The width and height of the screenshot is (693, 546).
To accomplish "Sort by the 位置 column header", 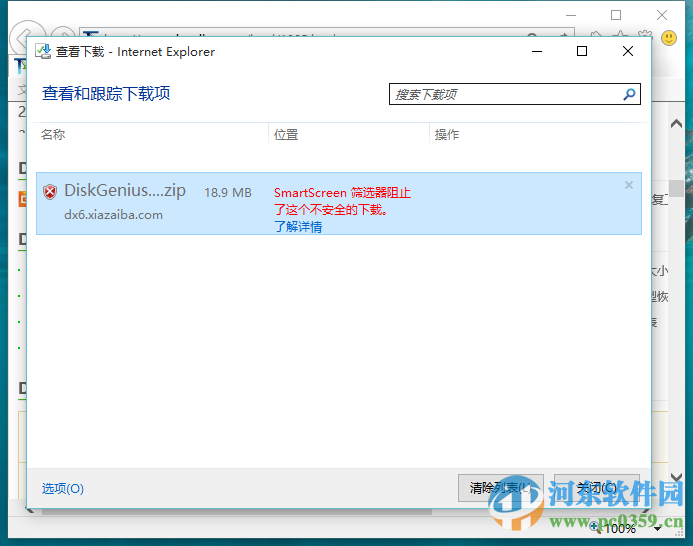I will [286, 134].
